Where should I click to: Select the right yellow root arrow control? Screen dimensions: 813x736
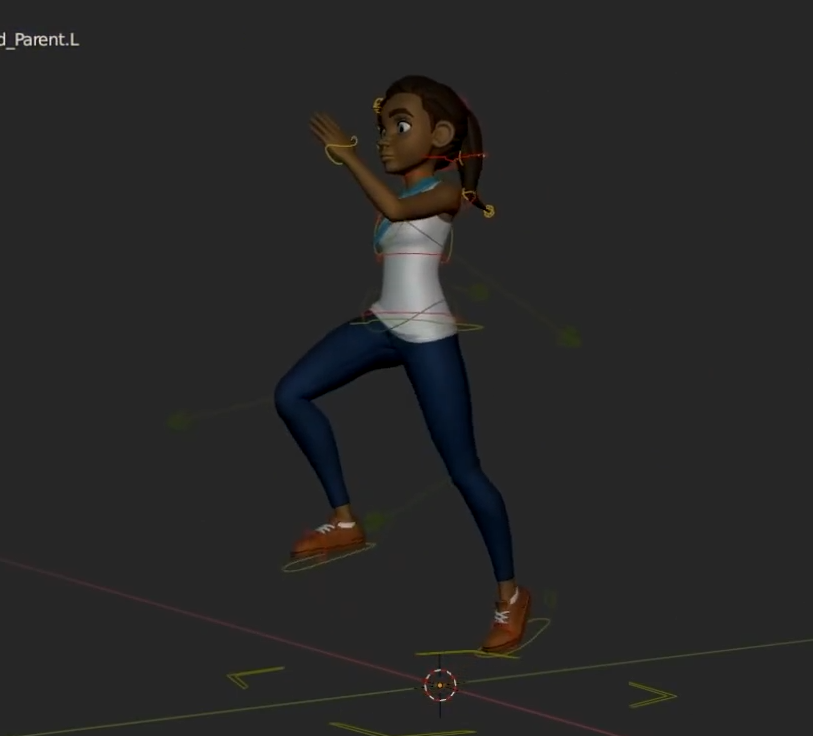tap(653, 695)
